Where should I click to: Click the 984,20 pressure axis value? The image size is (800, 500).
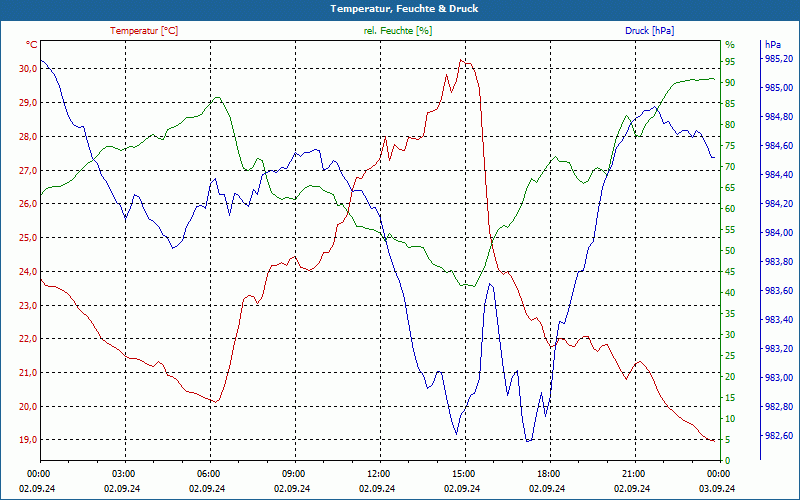tap(780, 204)
